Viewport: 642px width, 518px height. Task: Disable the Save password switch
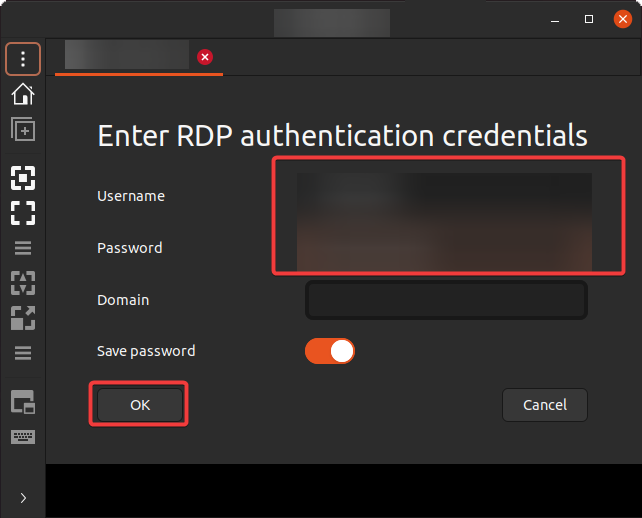(330, 351)
